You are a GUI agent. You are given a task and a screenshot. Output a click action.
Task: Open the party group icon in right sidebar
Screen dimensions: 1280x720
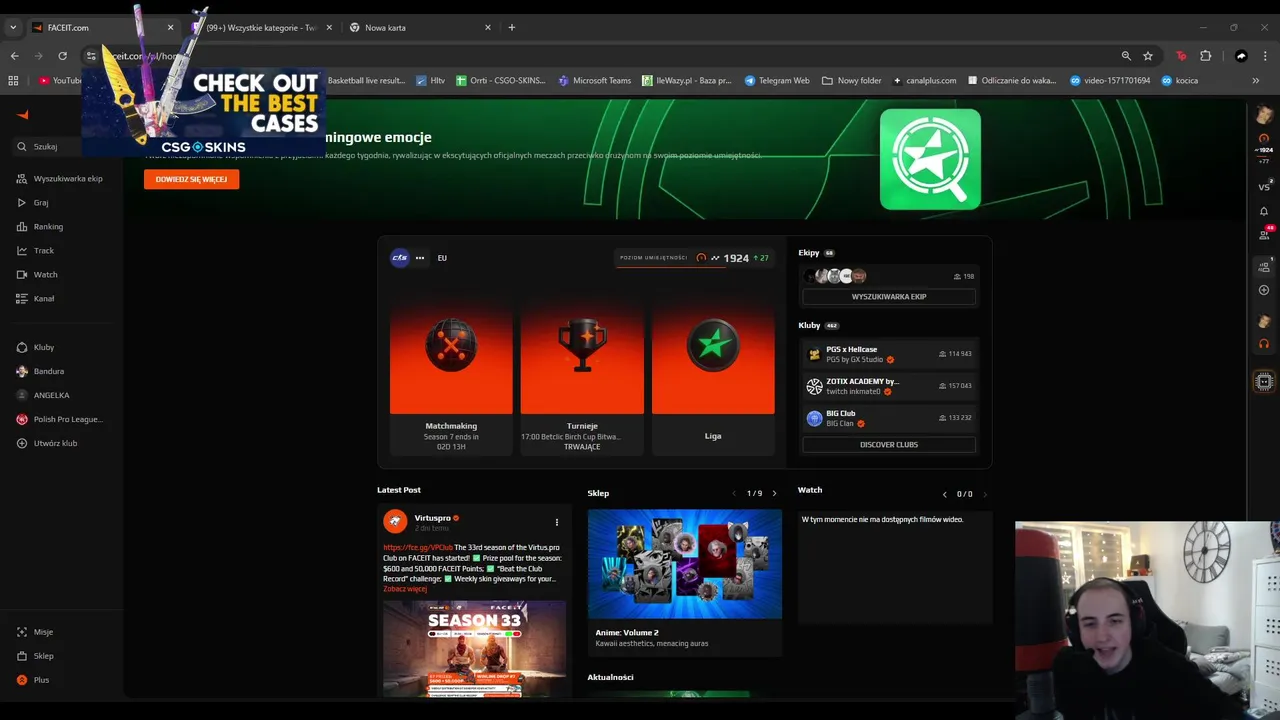click(1264, 266)
